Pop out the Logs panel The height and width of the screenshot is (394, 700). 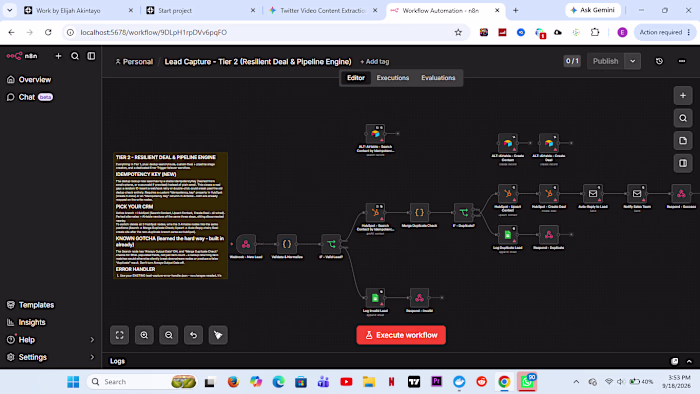[x=675, y=361]
